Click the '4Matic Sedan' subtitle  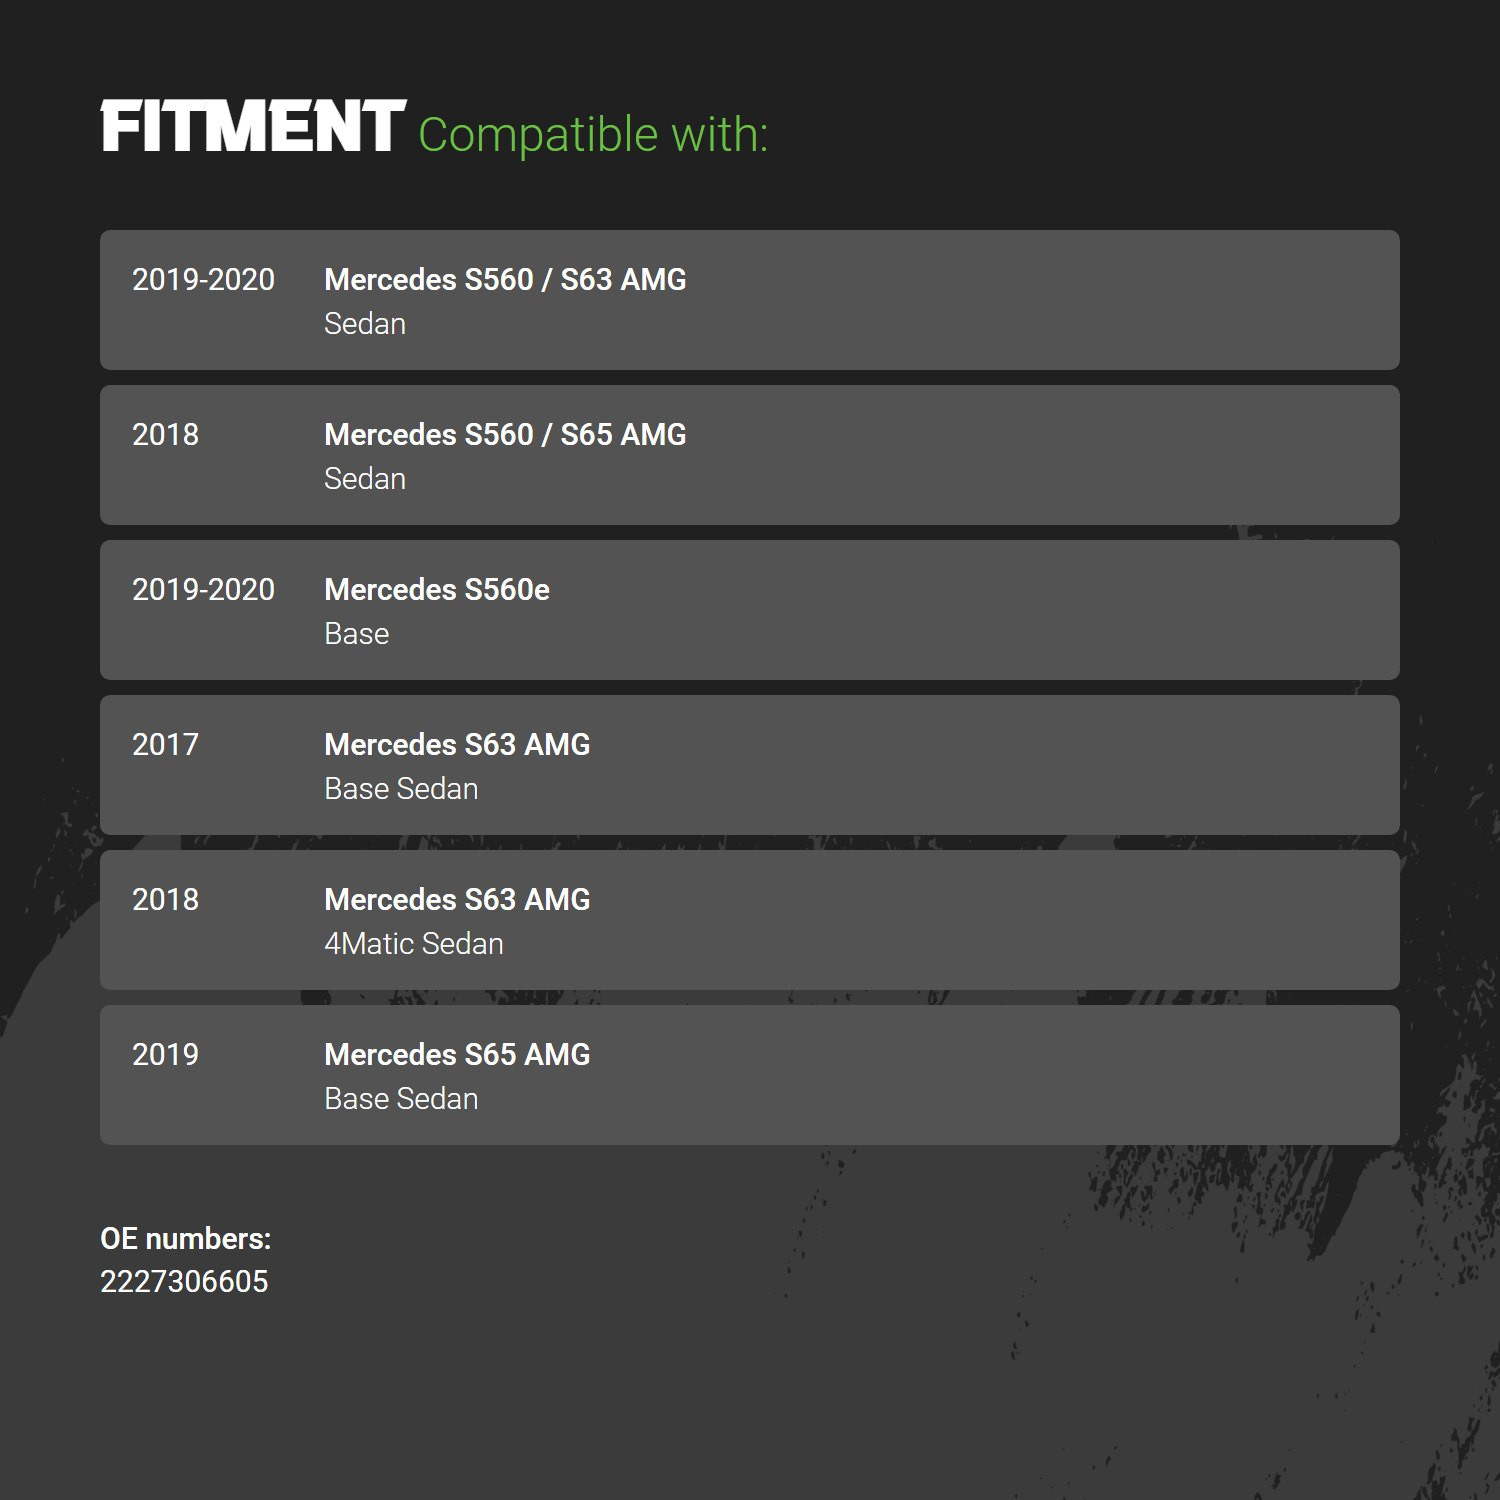point(414,944)
